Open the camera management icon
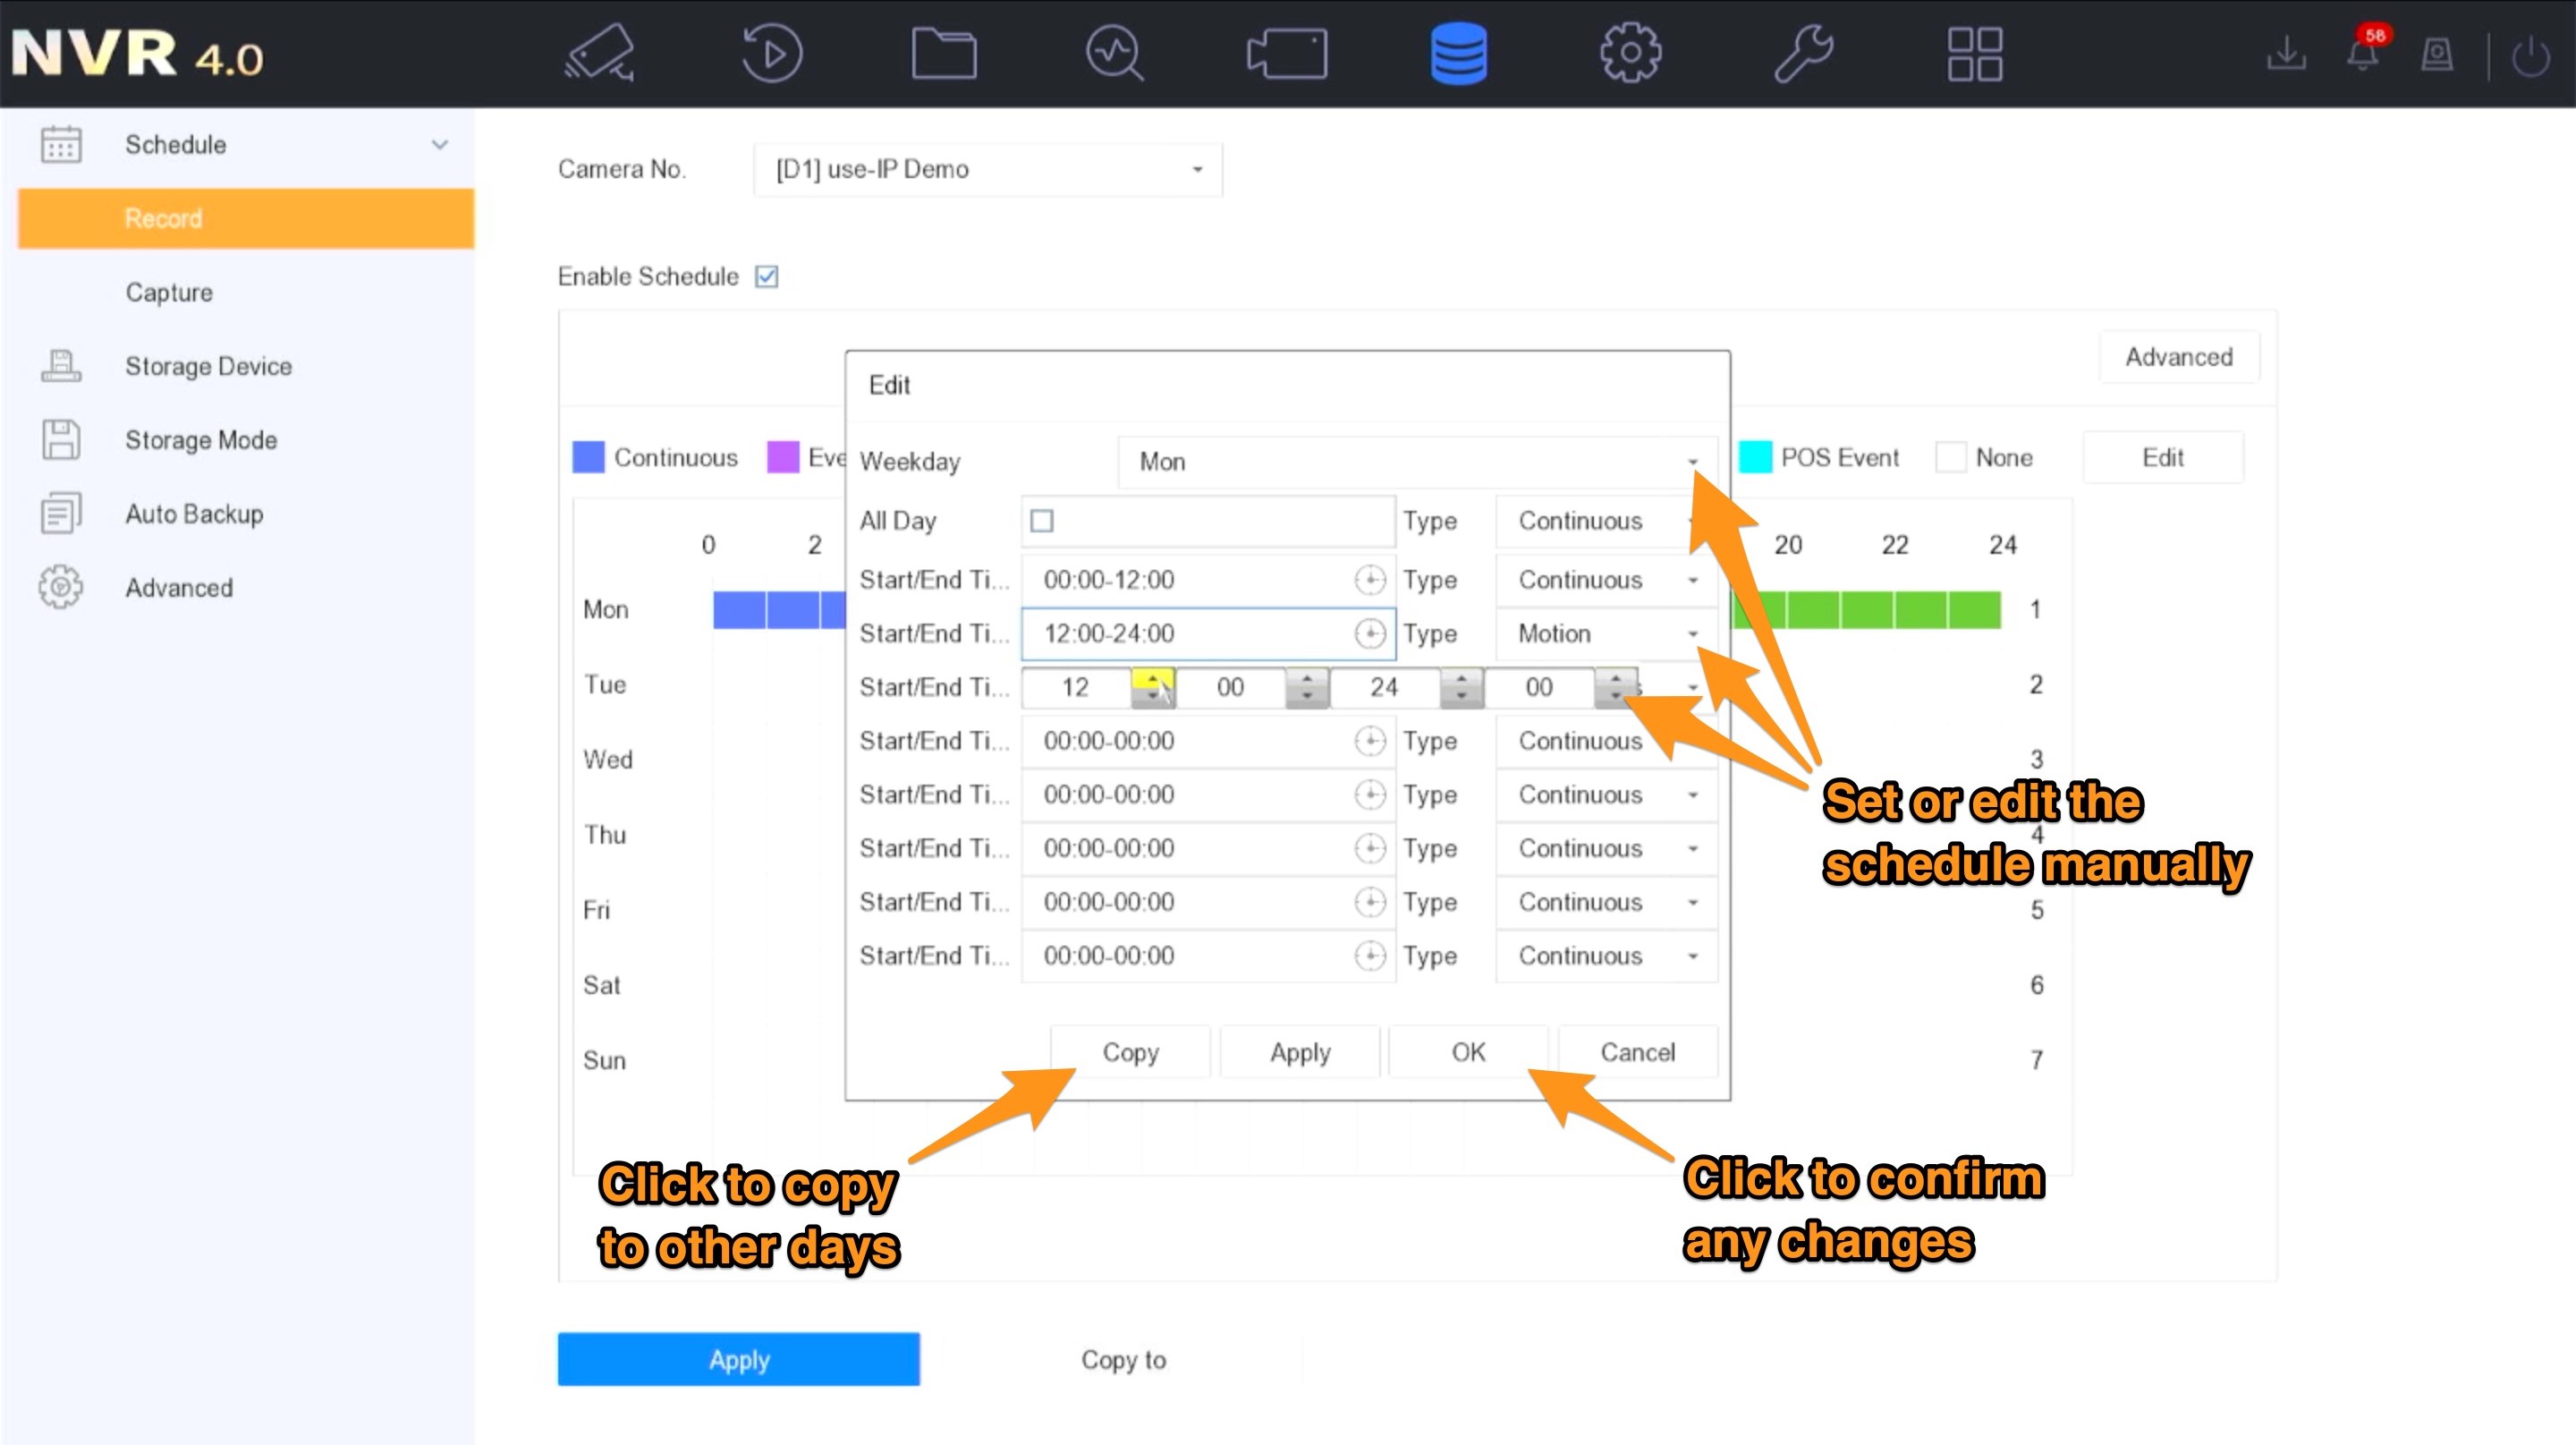The height and width of the screenshot is (1445, 2576). point(1287,53)
